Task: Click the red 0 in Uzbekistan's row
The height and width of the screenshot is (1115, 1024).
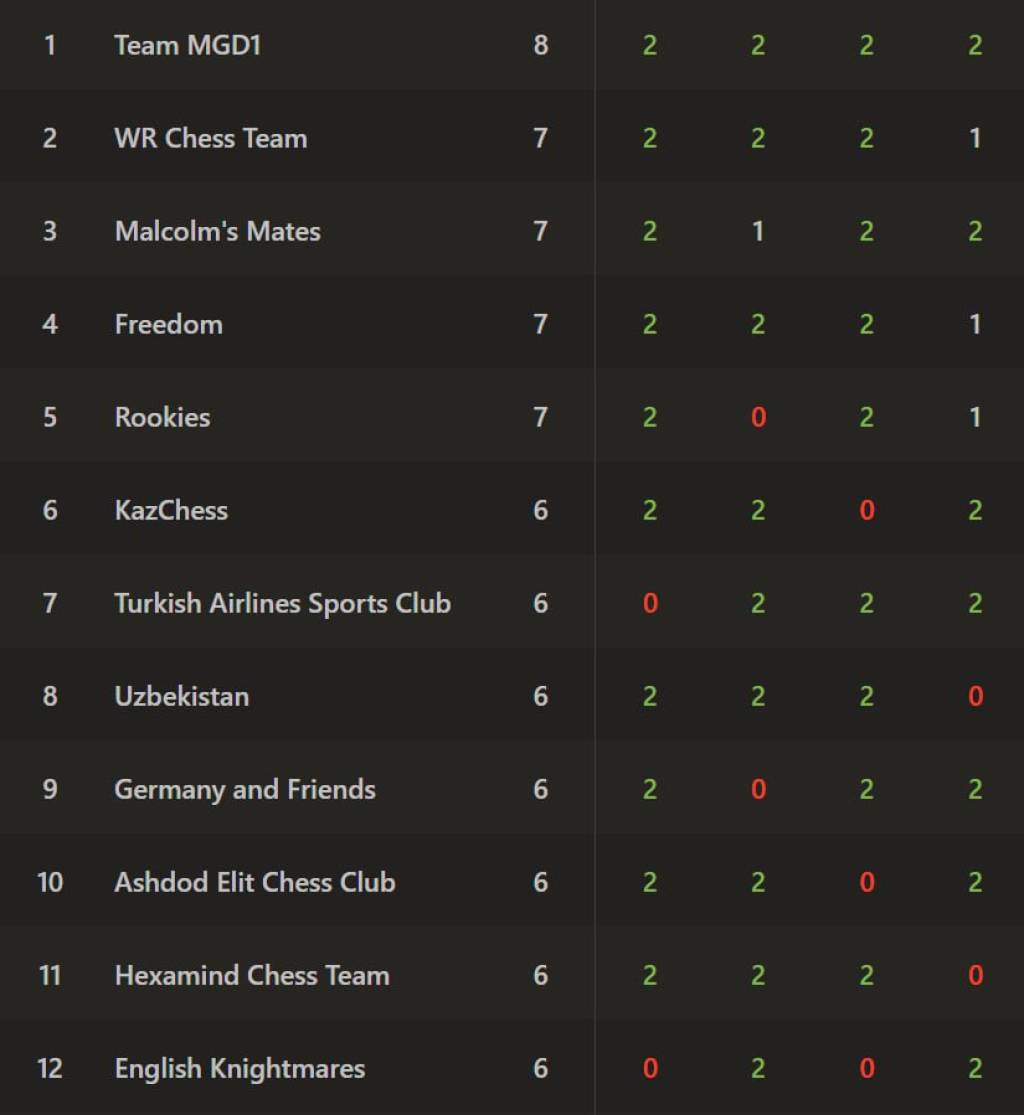Action: pos(975,696)
